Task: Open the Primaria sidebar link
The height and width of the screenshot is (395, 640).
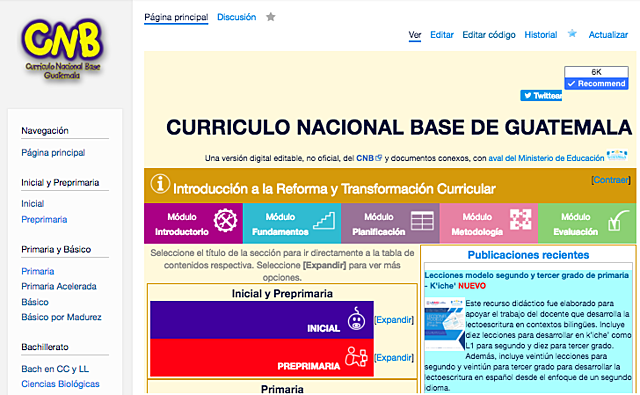Action: click(38, 271)
